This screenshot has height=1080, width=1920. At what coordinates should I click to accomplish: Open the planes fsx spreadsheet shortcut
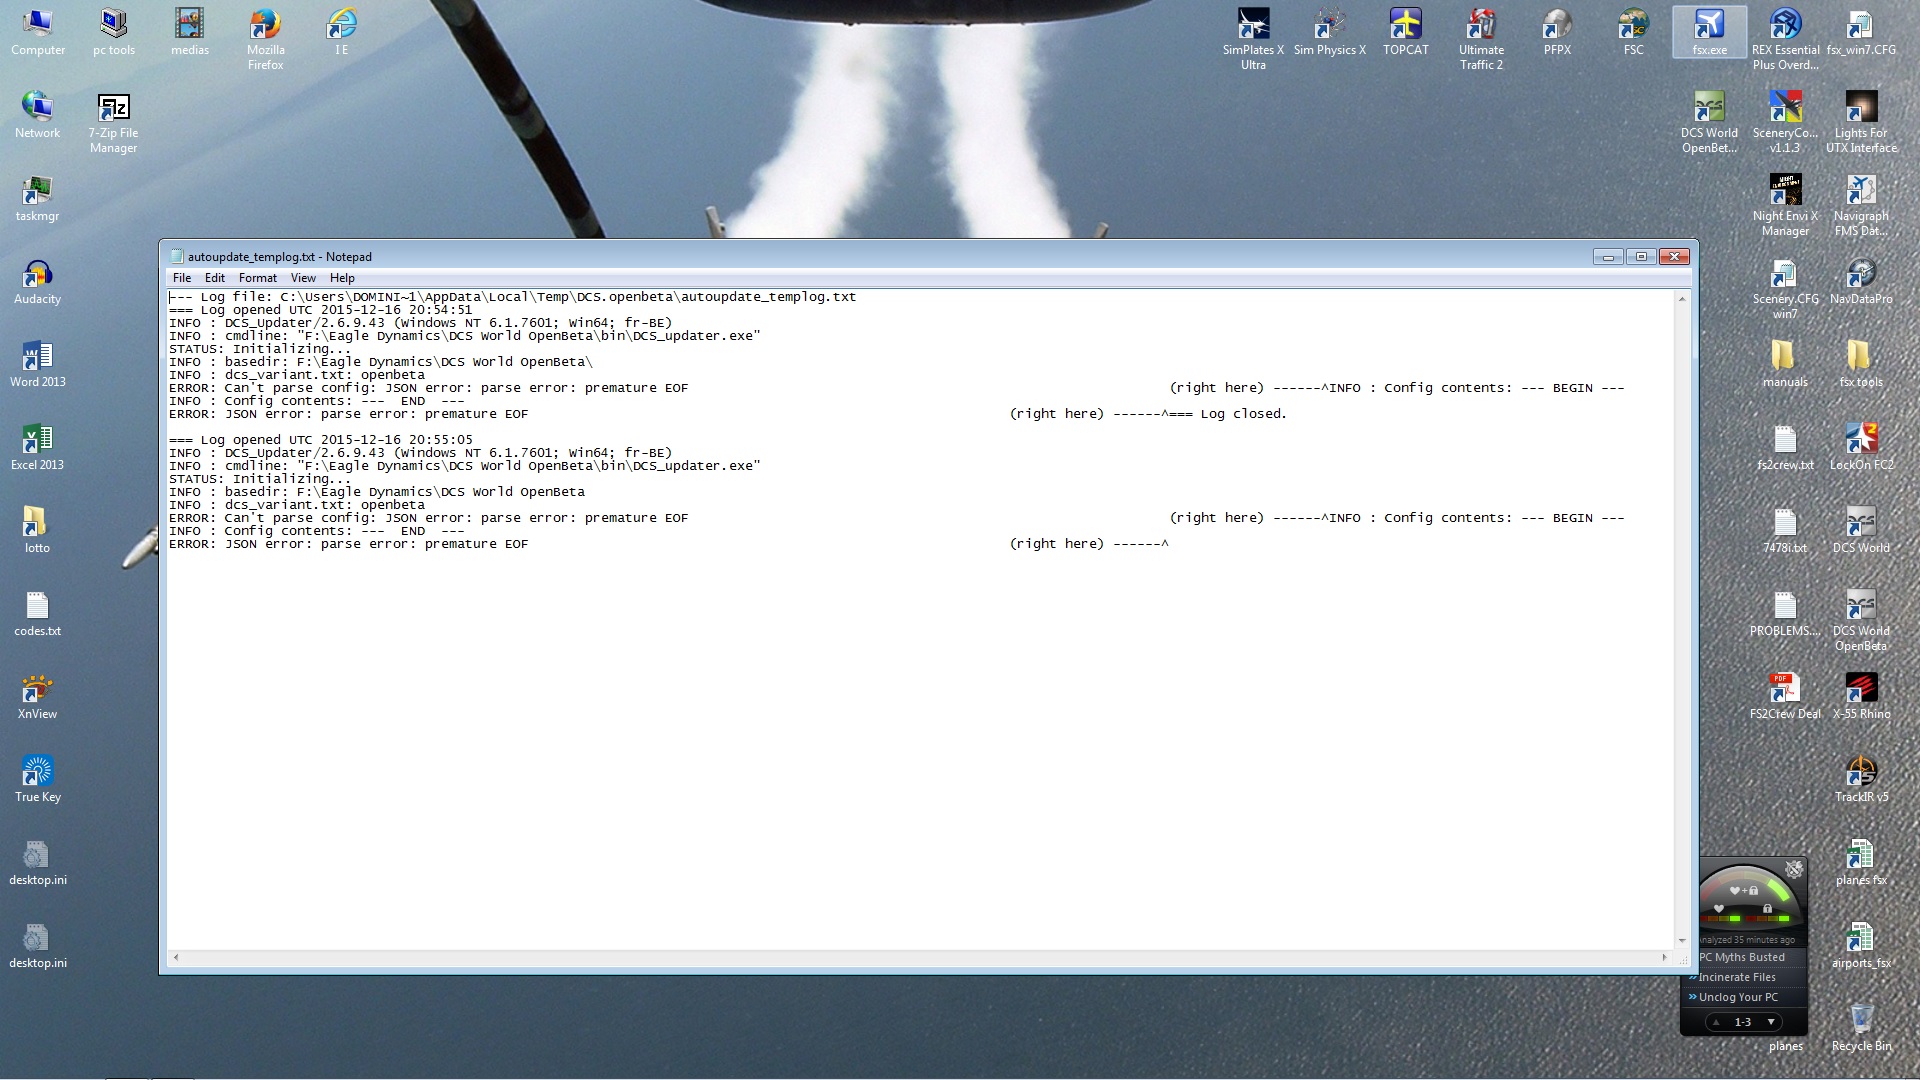(x=1861, y=862)
